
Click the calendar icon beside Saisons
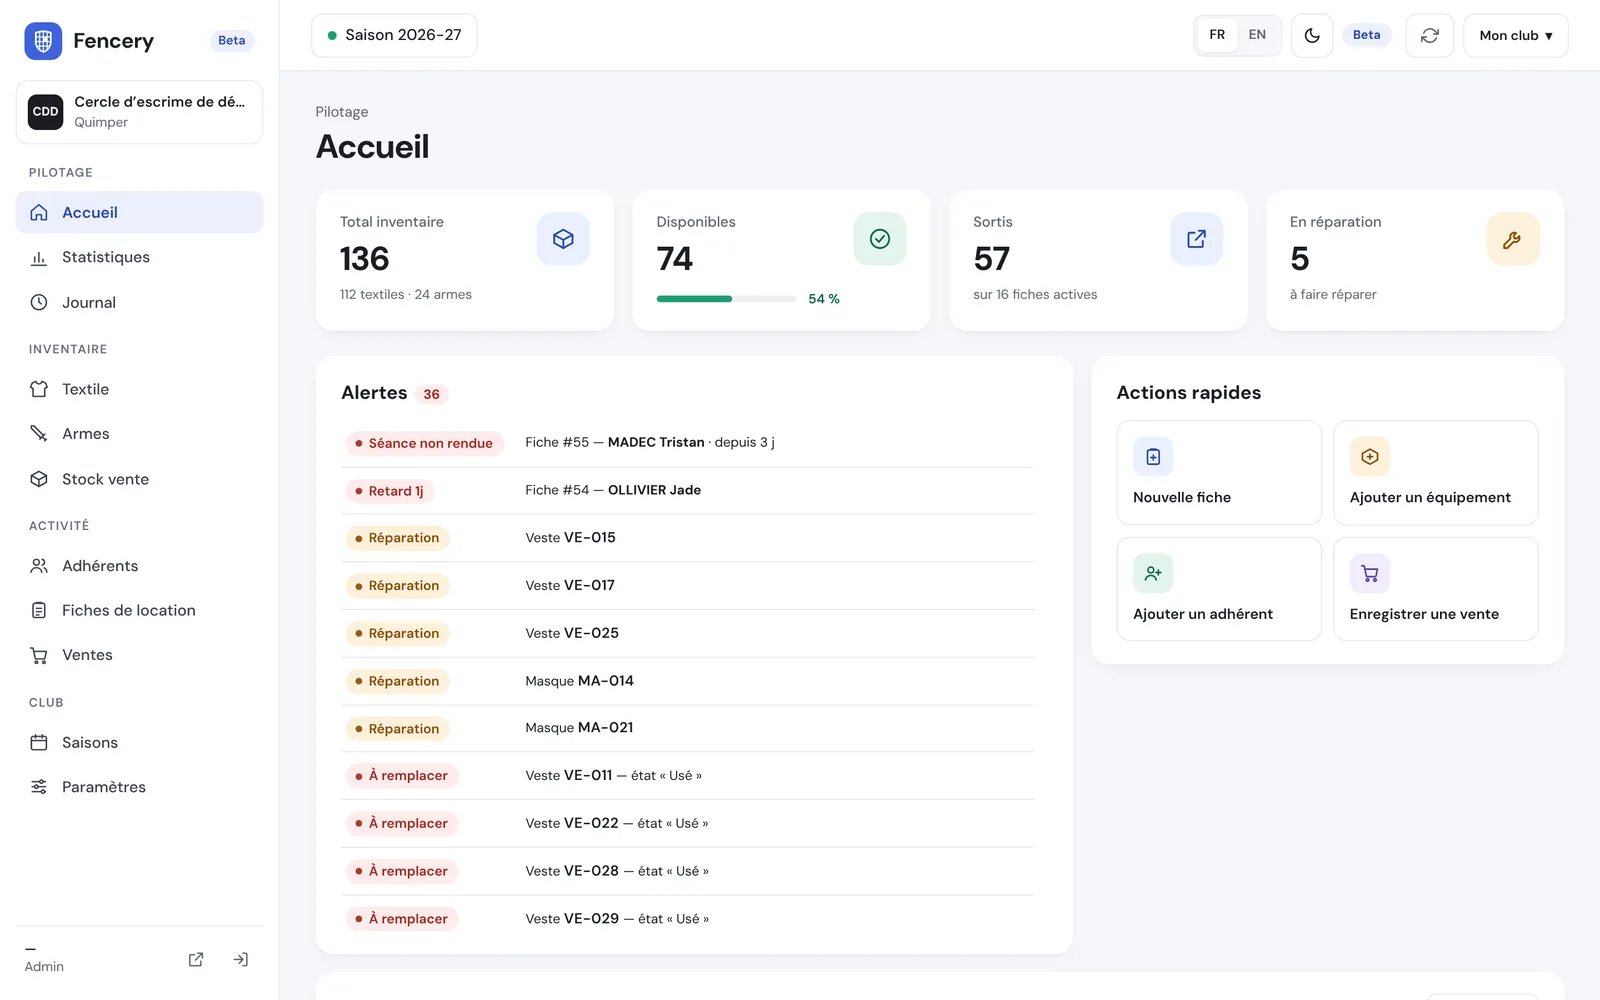pyautogui.click(x=39, y=743)
